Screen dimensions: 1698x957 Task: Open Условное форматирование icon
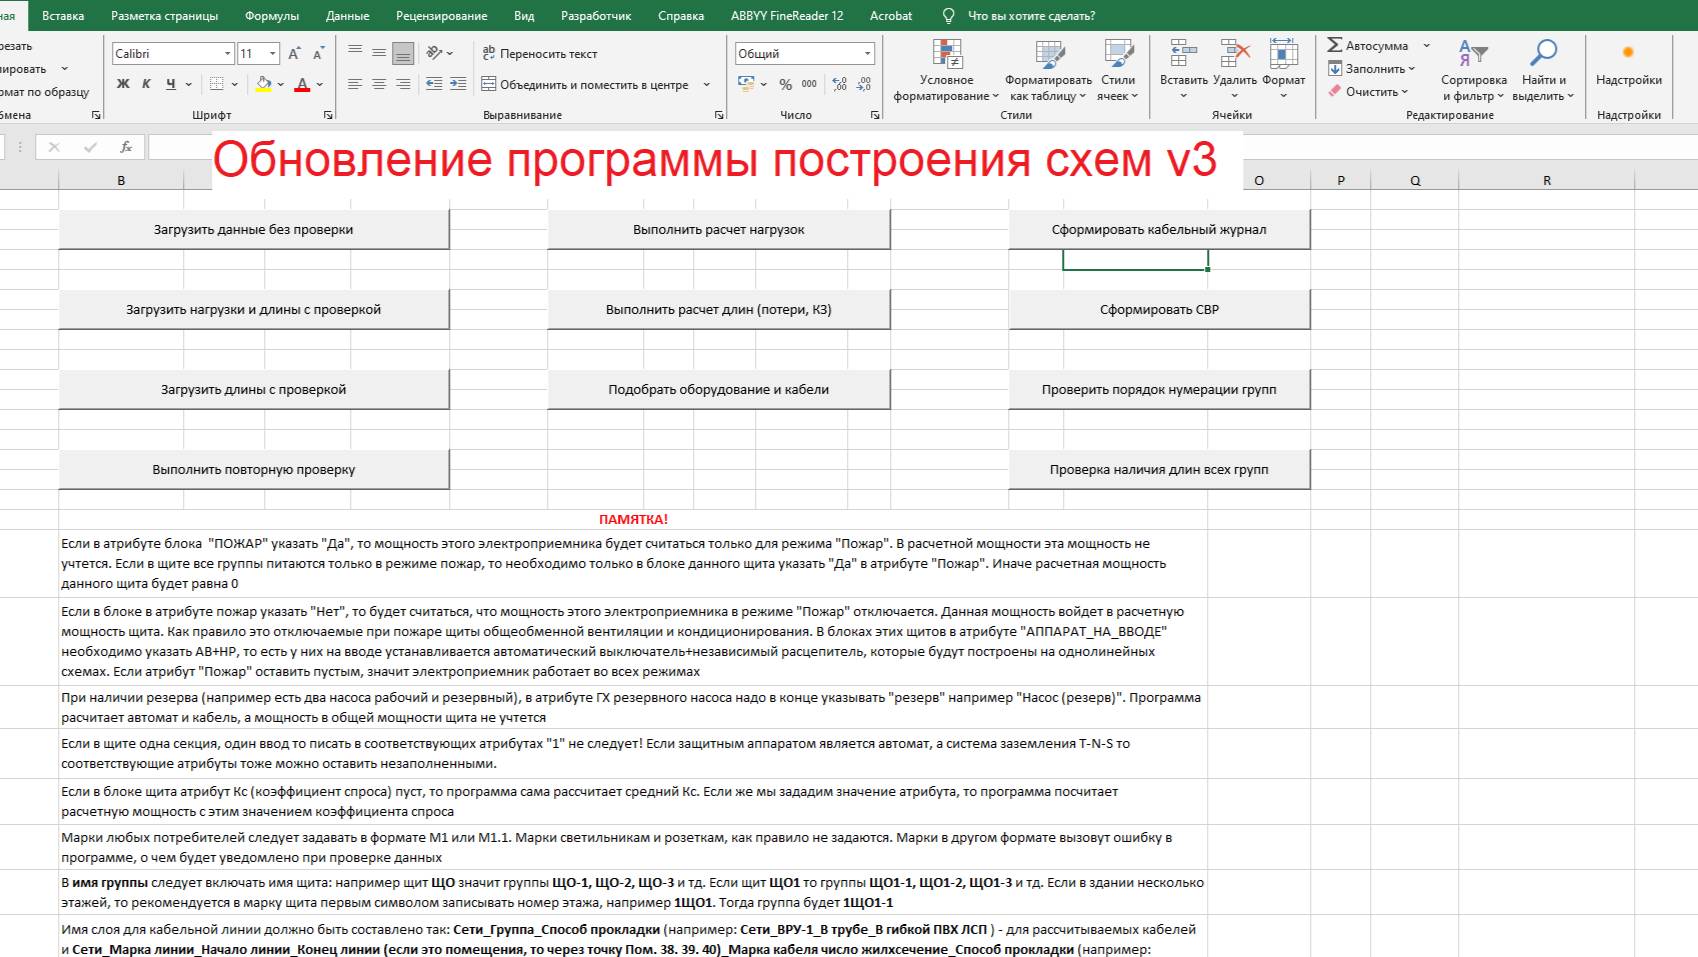[x=947, y=54]
